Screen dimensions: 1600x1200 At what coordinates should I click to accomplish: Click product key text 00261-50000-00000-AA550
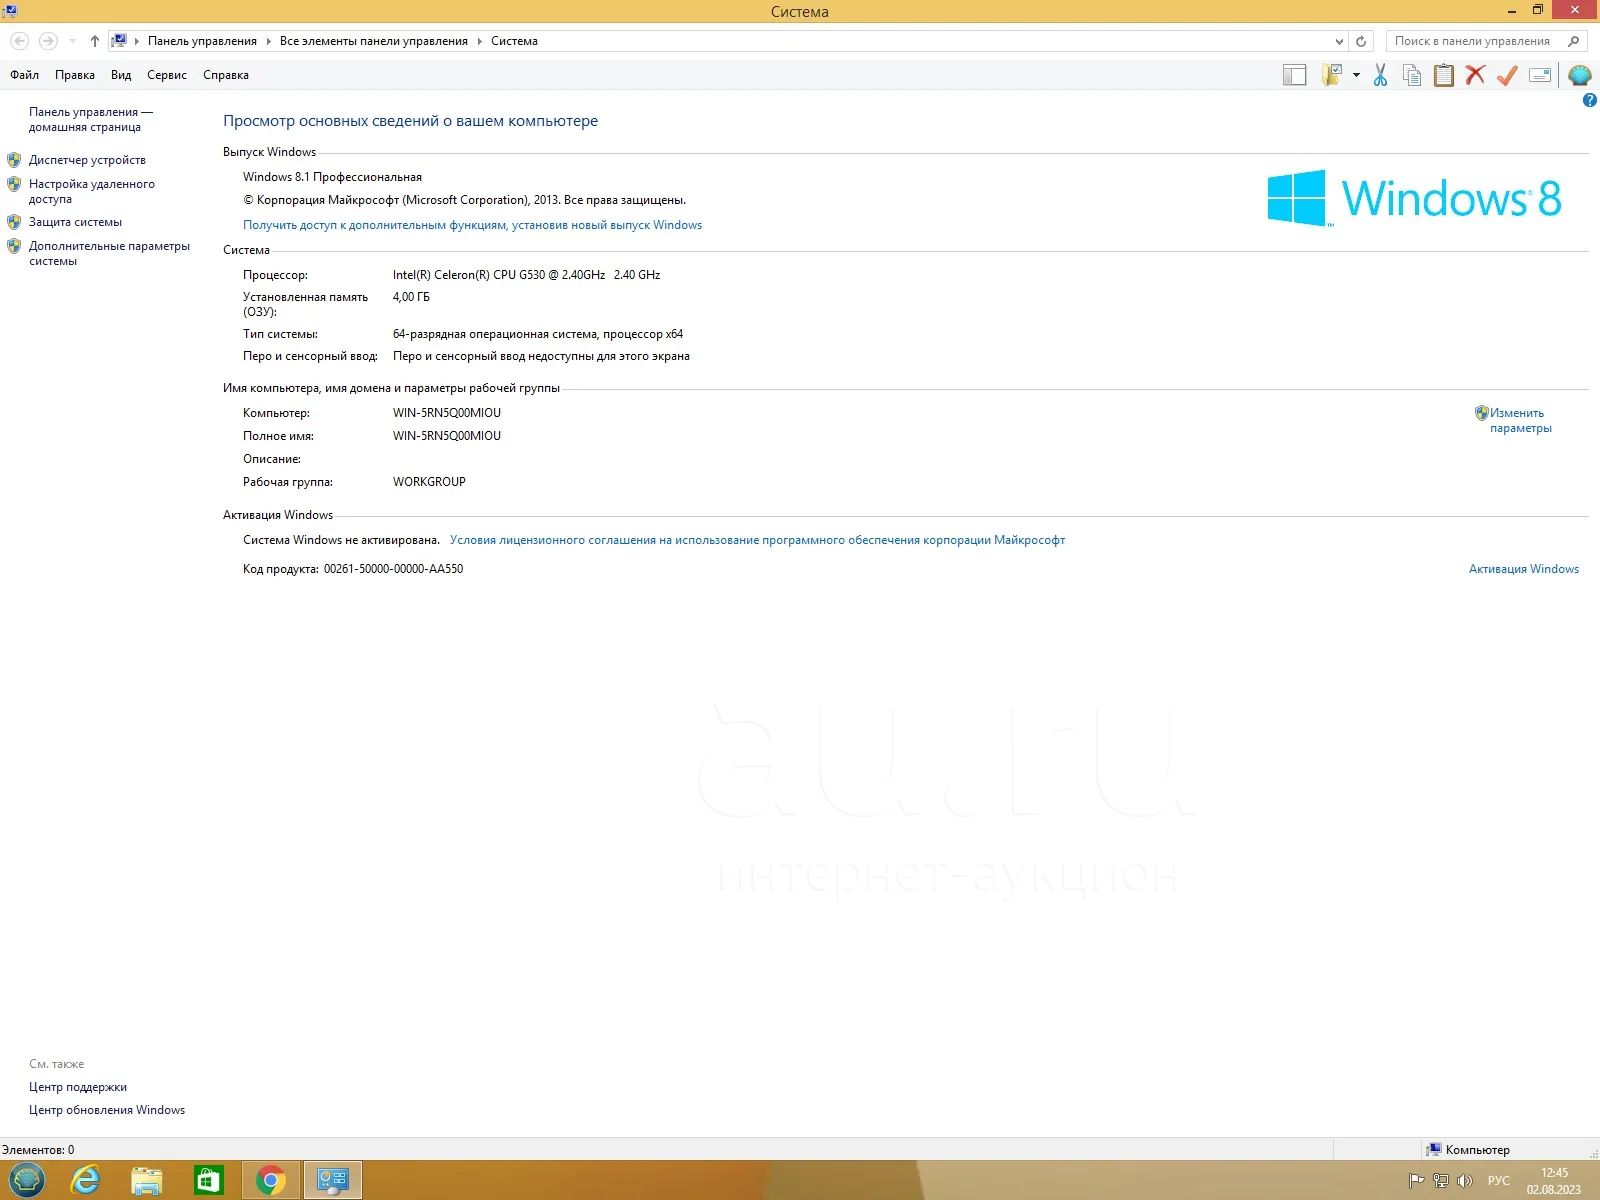click(393, 569)
